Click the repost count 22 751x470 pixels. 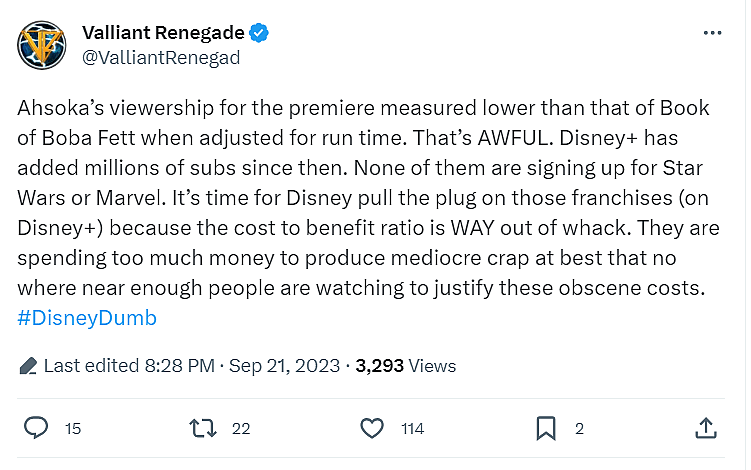pos(240,429)
